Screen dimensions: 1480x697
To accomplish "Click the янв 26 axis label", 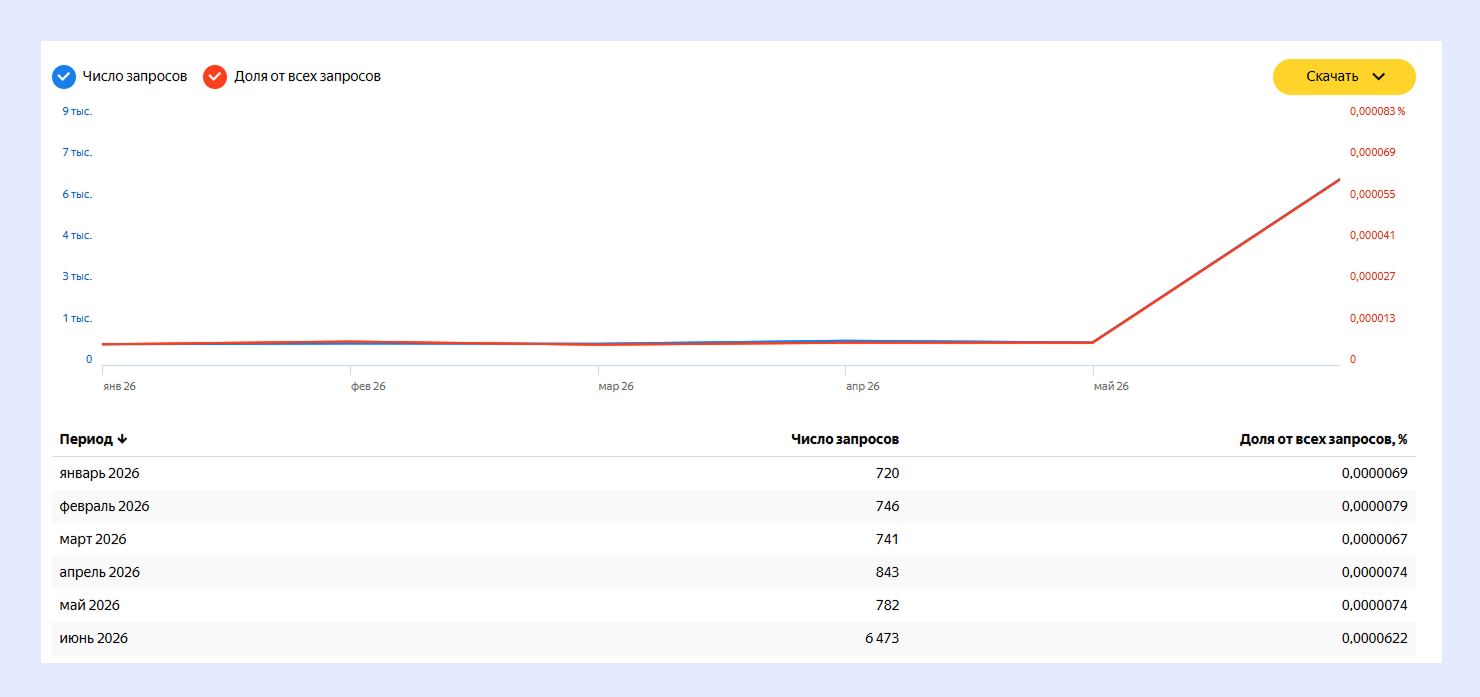I will [119, 386].
